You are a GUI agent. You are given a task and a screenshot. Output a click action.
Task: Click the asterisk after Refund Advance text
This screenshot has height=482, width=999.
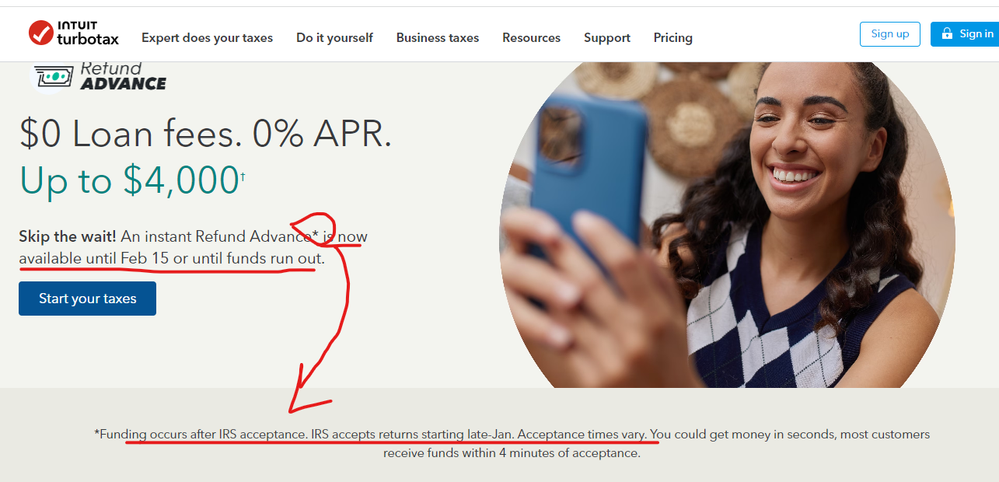tap(315, 236)
